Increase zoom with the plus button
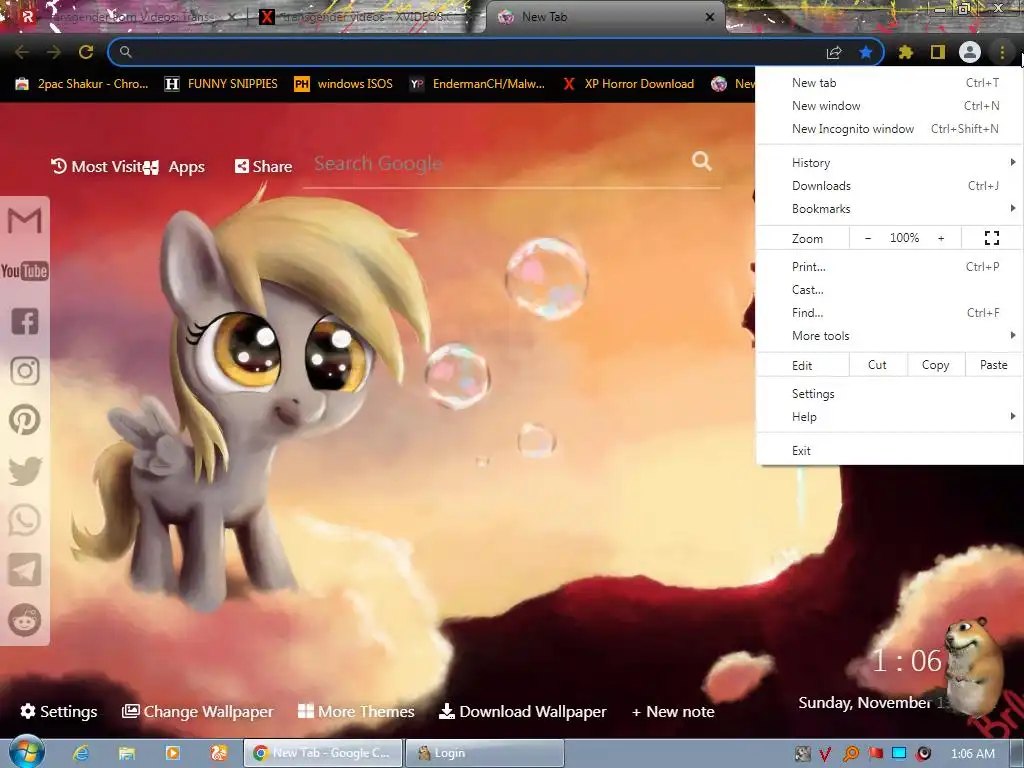This screenshot has height=768, width=1024. [x=941, y=238]
